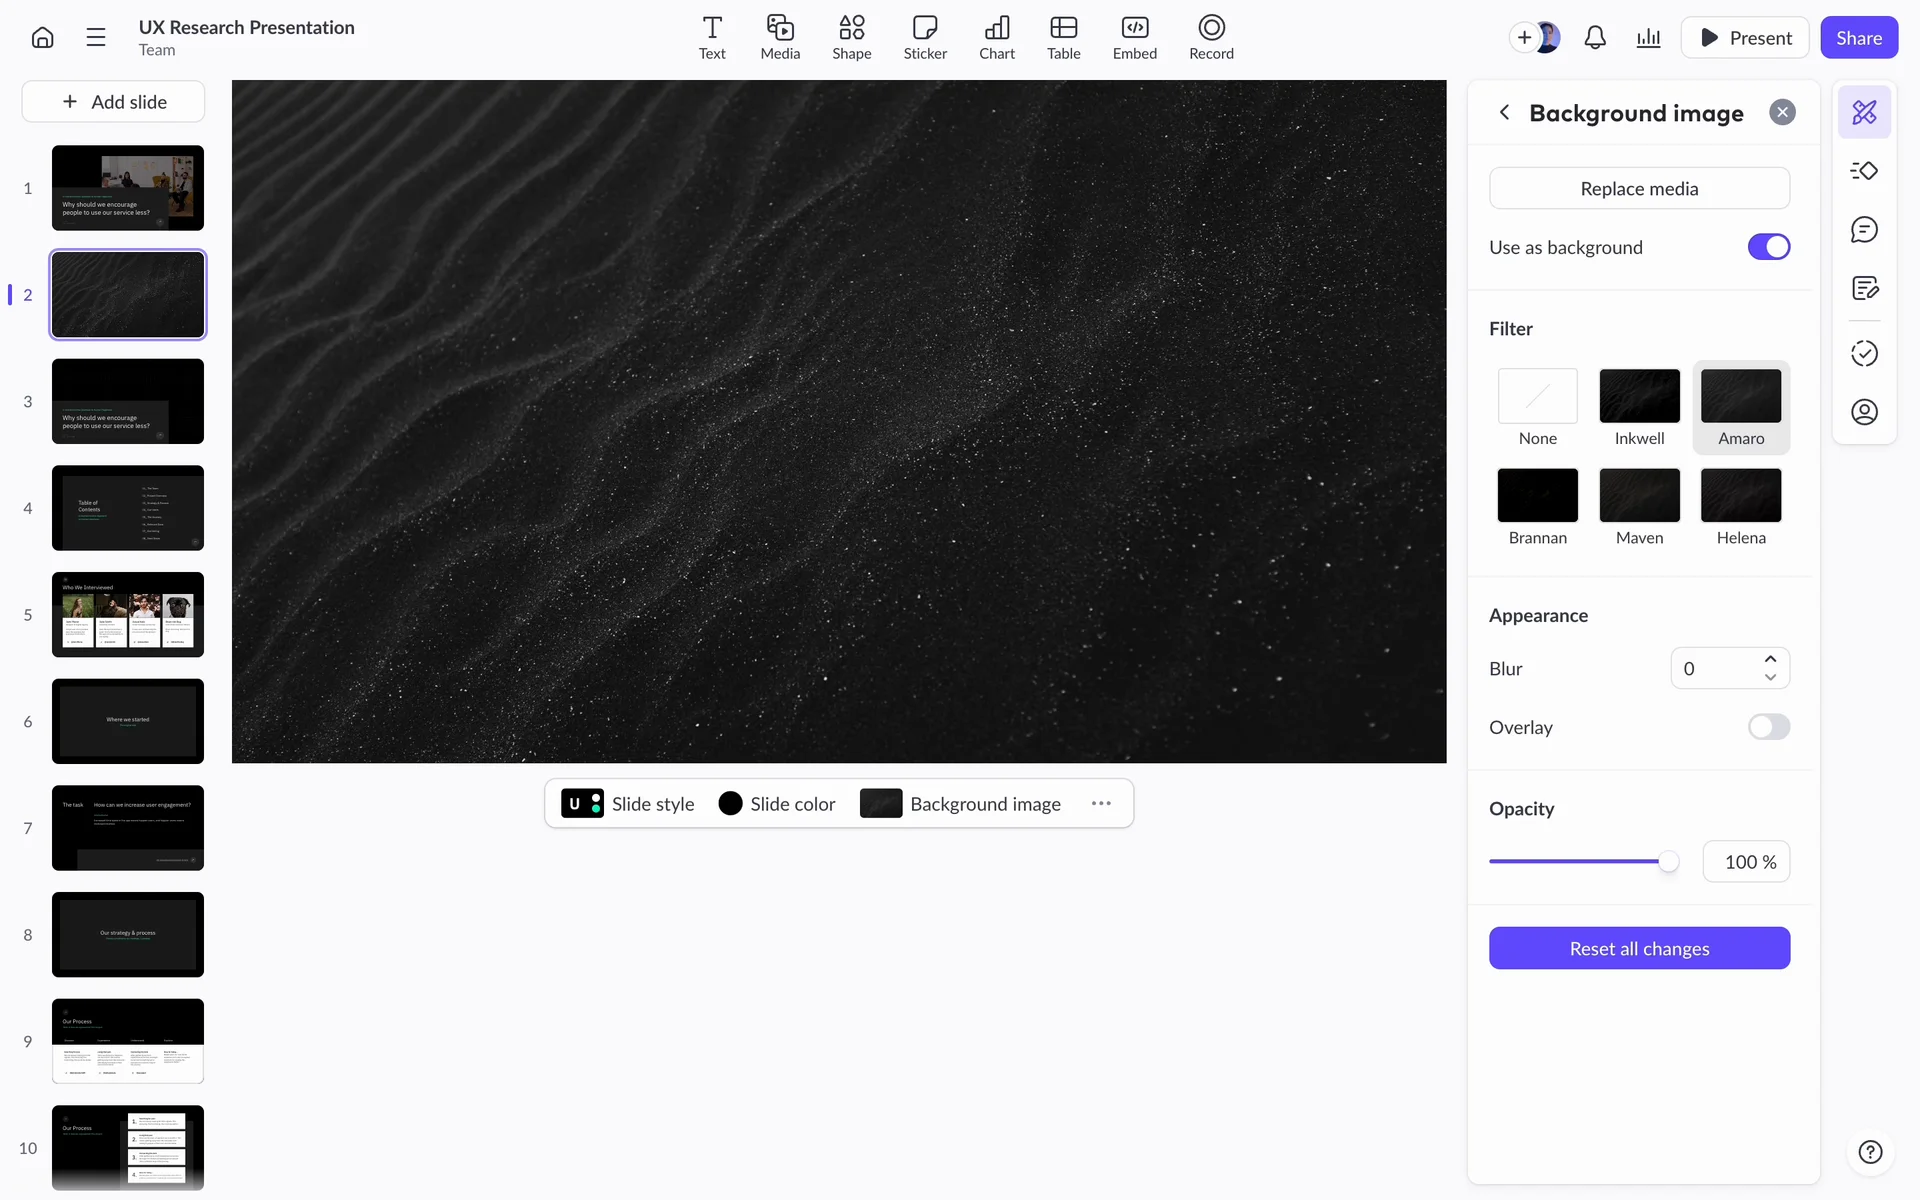This screenshot has height=1200, width=1920.
Task: Open analytics bar chart icon
Action: 1648,38
